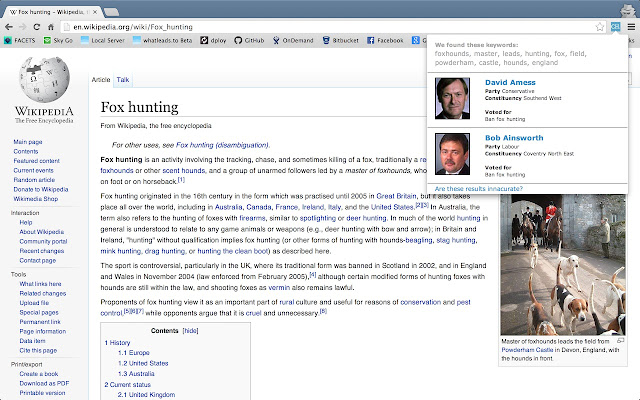Go to the browser Home icon

(51, 27)
